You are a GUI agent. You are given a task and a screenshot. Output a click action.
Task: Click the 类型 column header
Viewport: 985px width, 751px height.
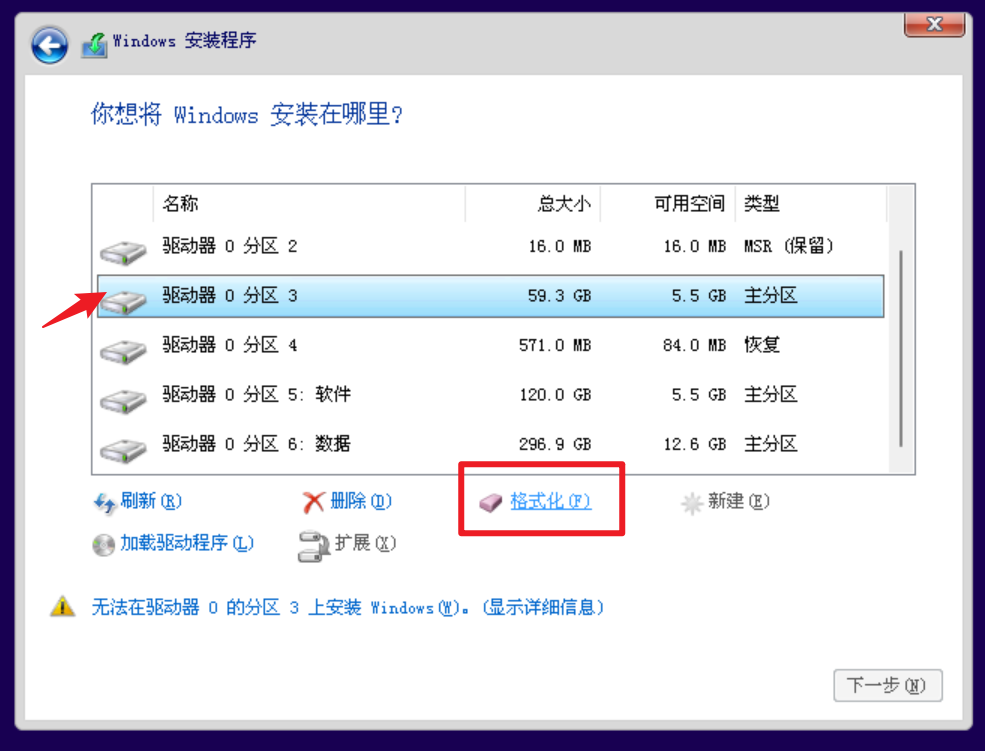coord(811,203)
